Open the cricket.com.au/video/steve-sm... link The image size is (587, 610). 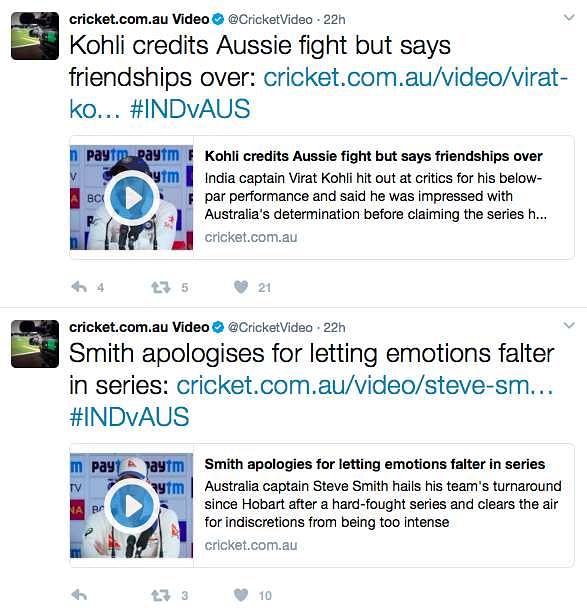[365, 386]
